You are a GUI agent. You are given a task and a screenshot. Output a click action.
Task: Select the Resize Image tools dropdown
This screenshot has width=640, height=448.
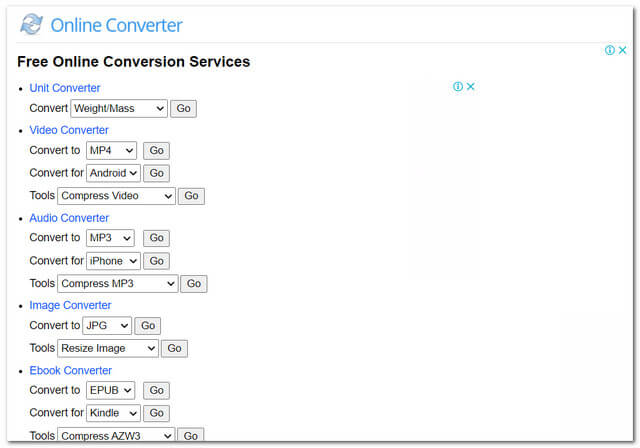point(108,348)
